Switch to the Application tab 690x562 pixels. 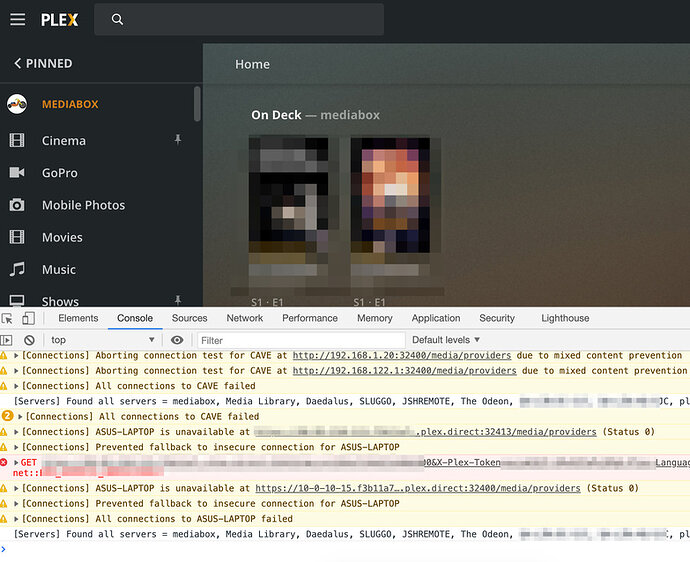coord(436,318)
